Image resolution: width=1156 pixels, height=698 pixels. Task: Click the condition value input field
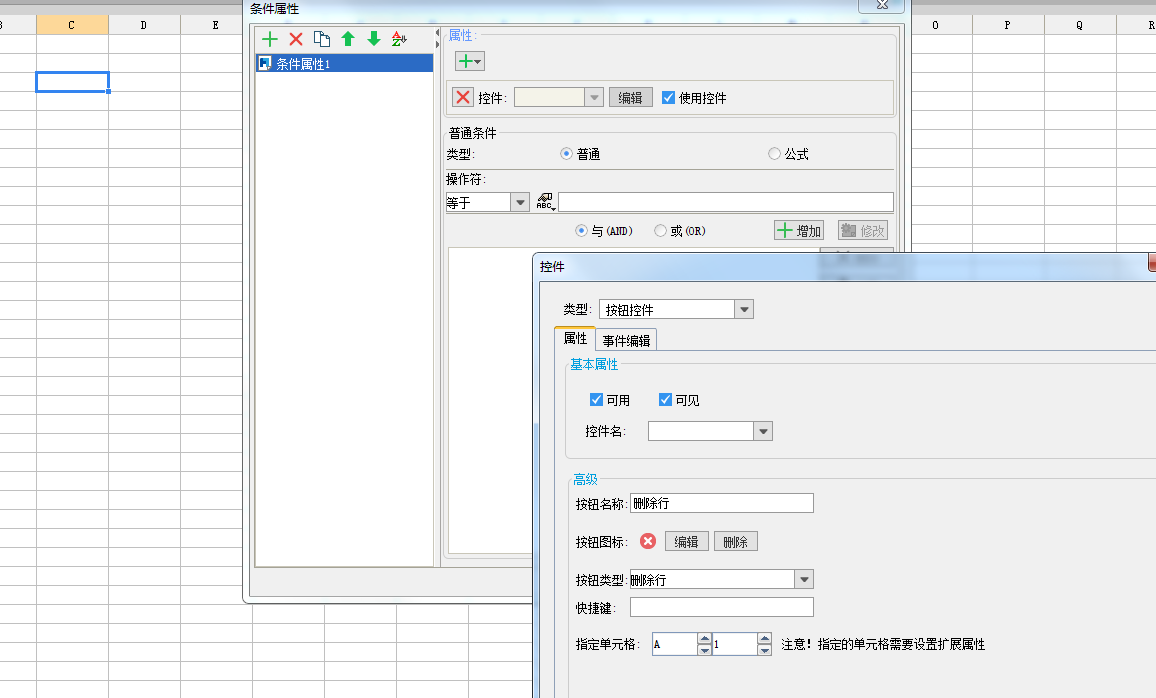[x=725, y=202]
